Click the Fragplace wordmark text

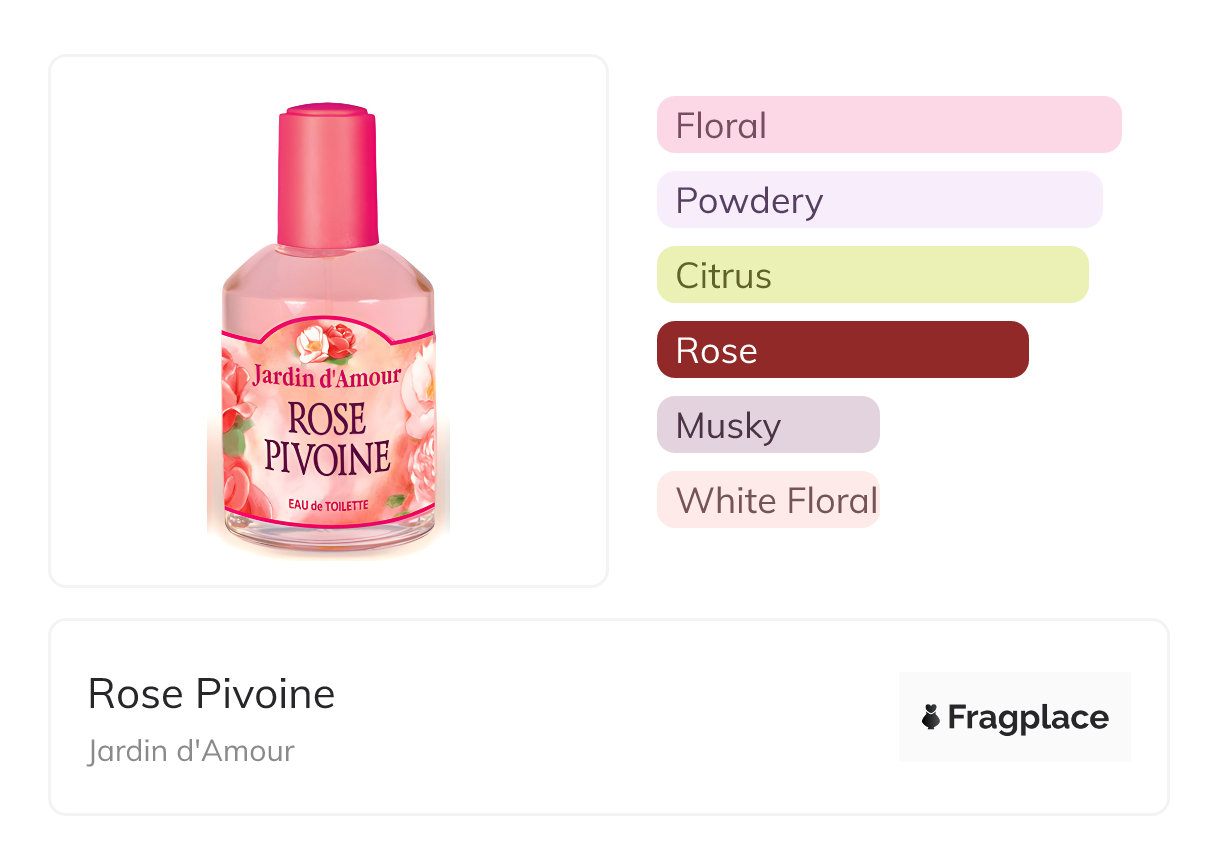pyautogui.click(x=1028, y=717)
